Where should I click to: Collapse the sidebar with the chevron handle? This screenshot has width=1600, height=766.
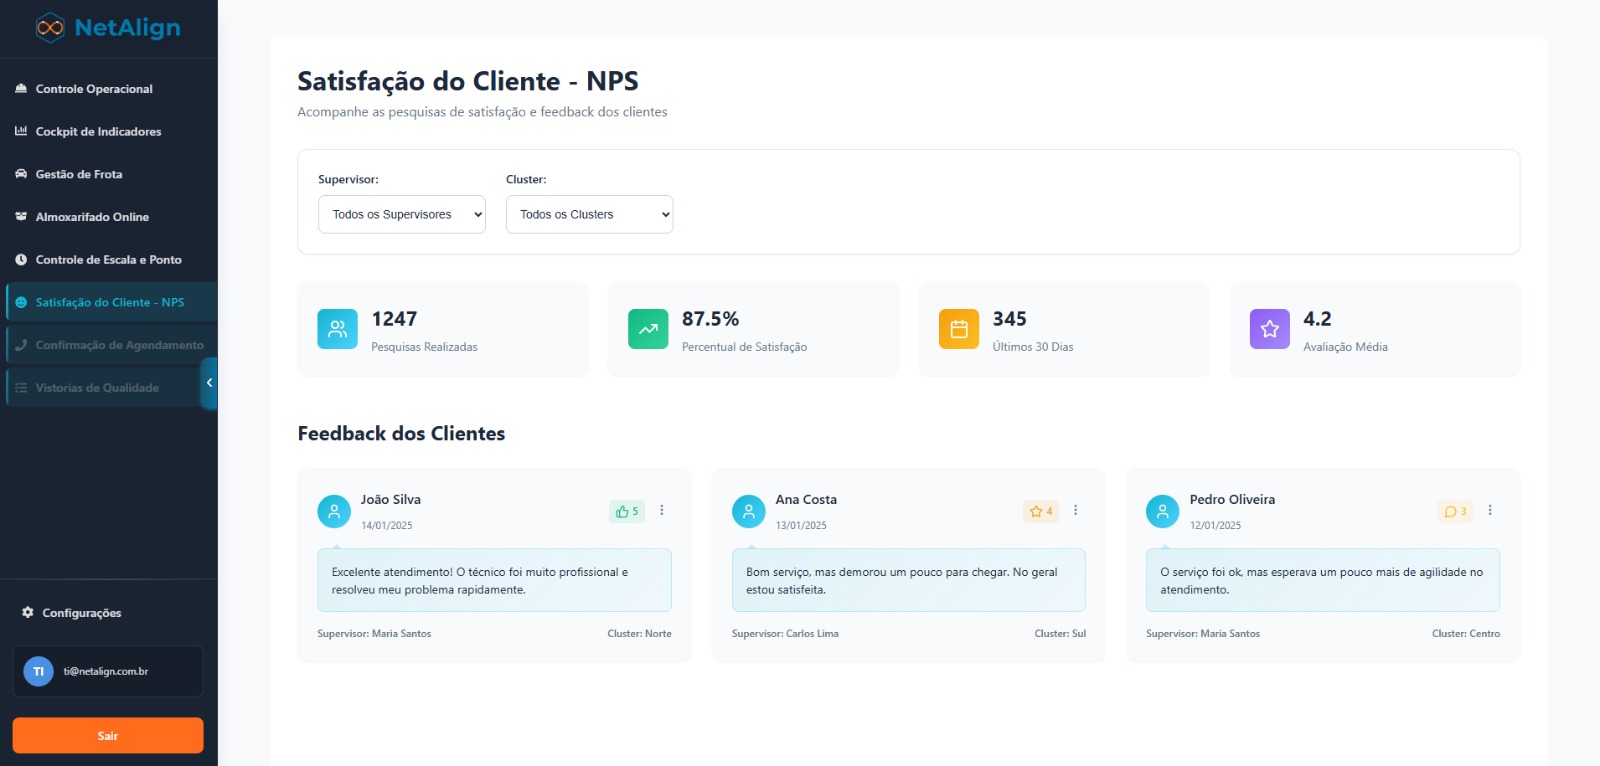tap(209, 383)
